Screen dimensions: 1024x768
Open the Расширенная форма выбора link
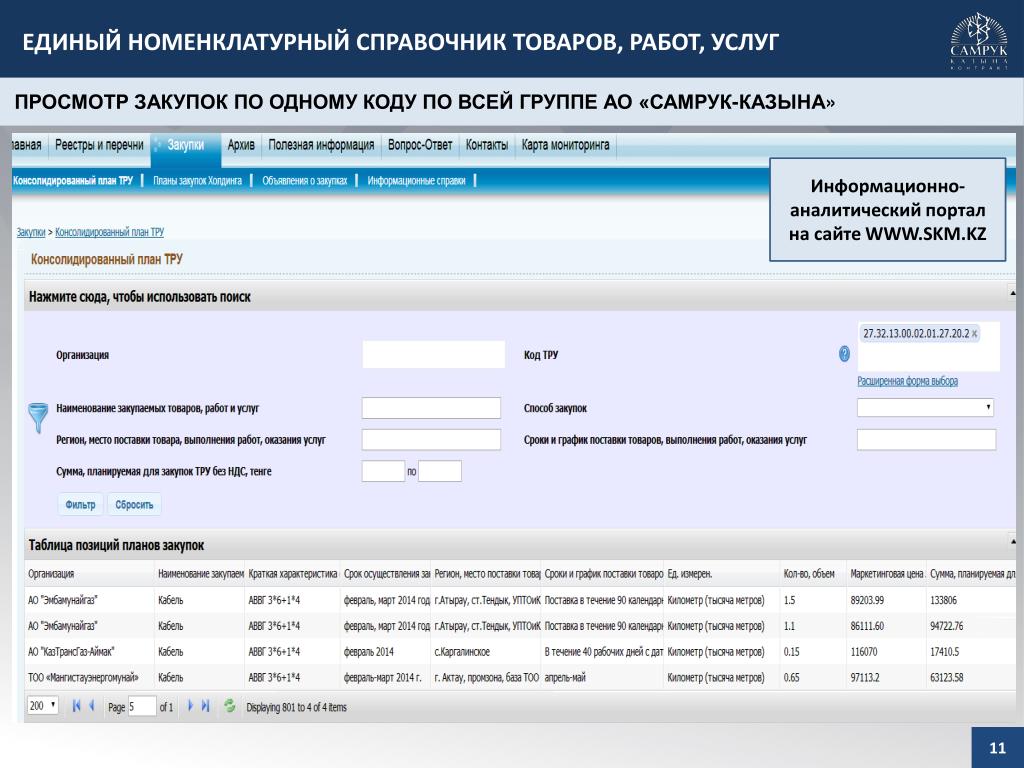[907, 381]
